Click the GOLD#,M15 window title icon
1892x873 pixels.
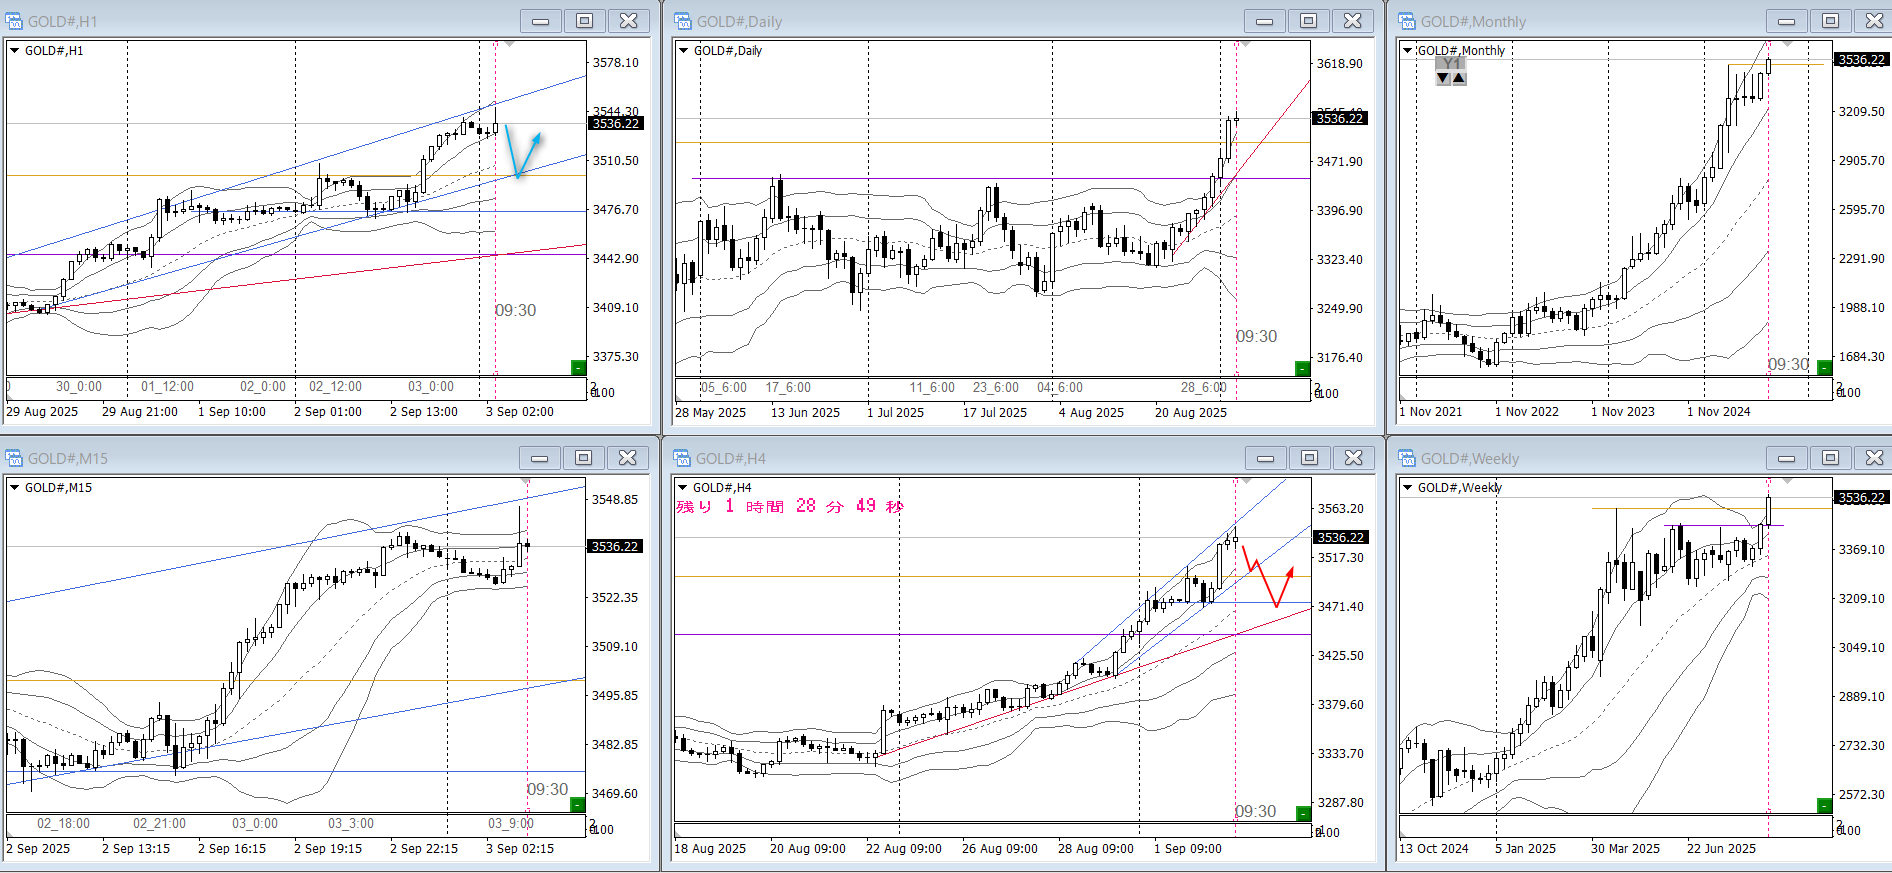(14, 458)
